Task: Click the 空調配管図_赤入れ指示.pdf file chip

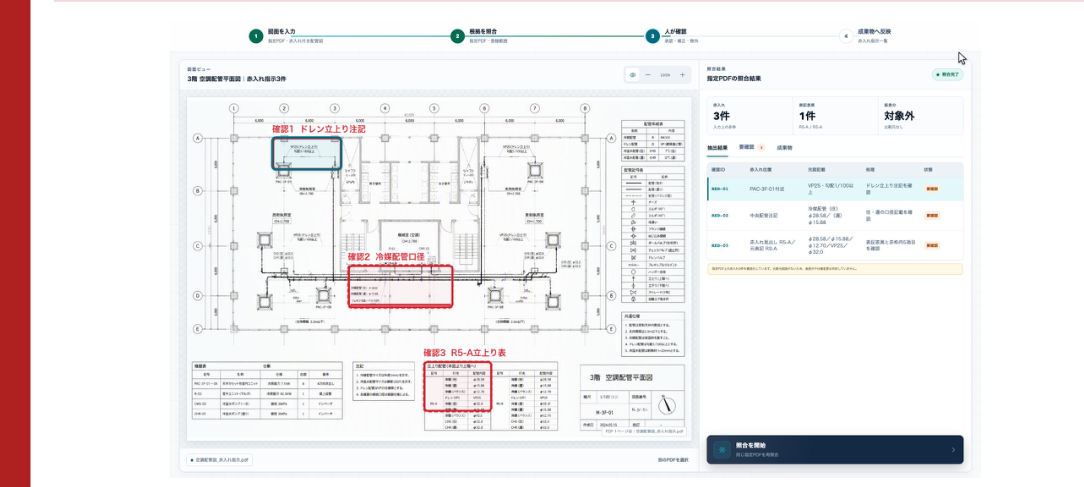Action: tap(220, 459)
